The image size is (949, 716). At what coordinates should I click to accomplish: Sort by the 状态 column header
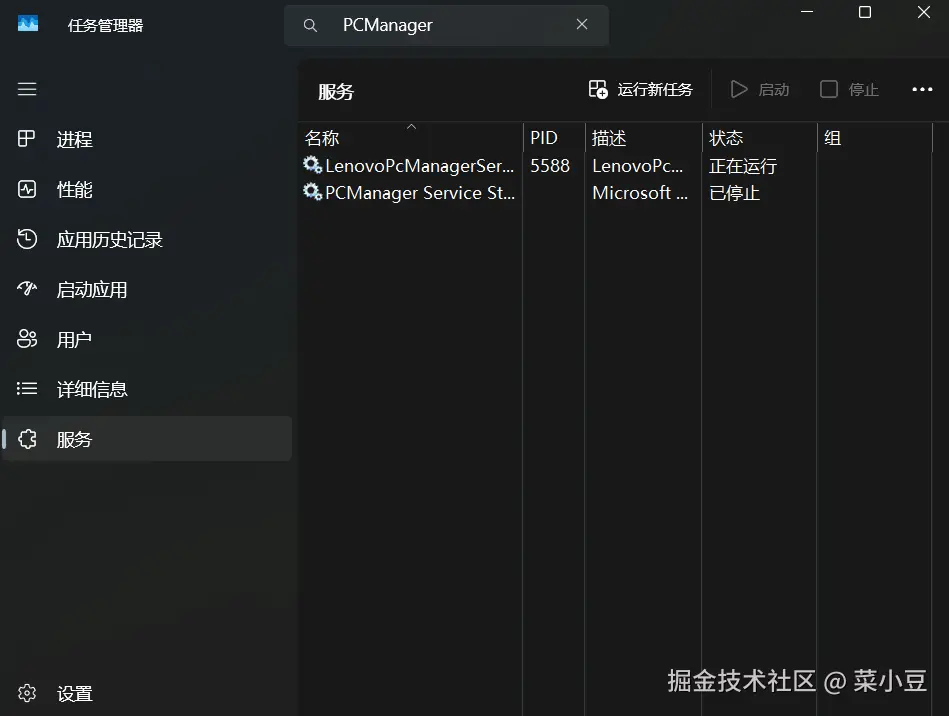tap(759, 138)
